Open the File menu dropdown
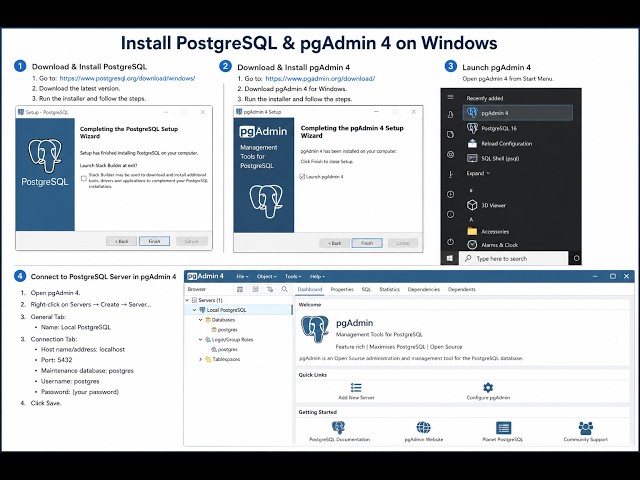This screenshot has height=480, width=640. click(x=242, y=276)
